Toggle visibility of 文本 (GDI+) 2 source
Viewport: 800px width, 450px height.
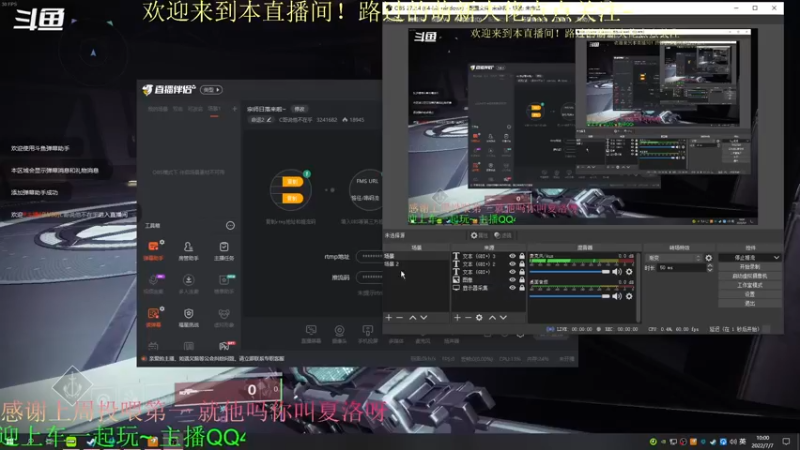512,264
